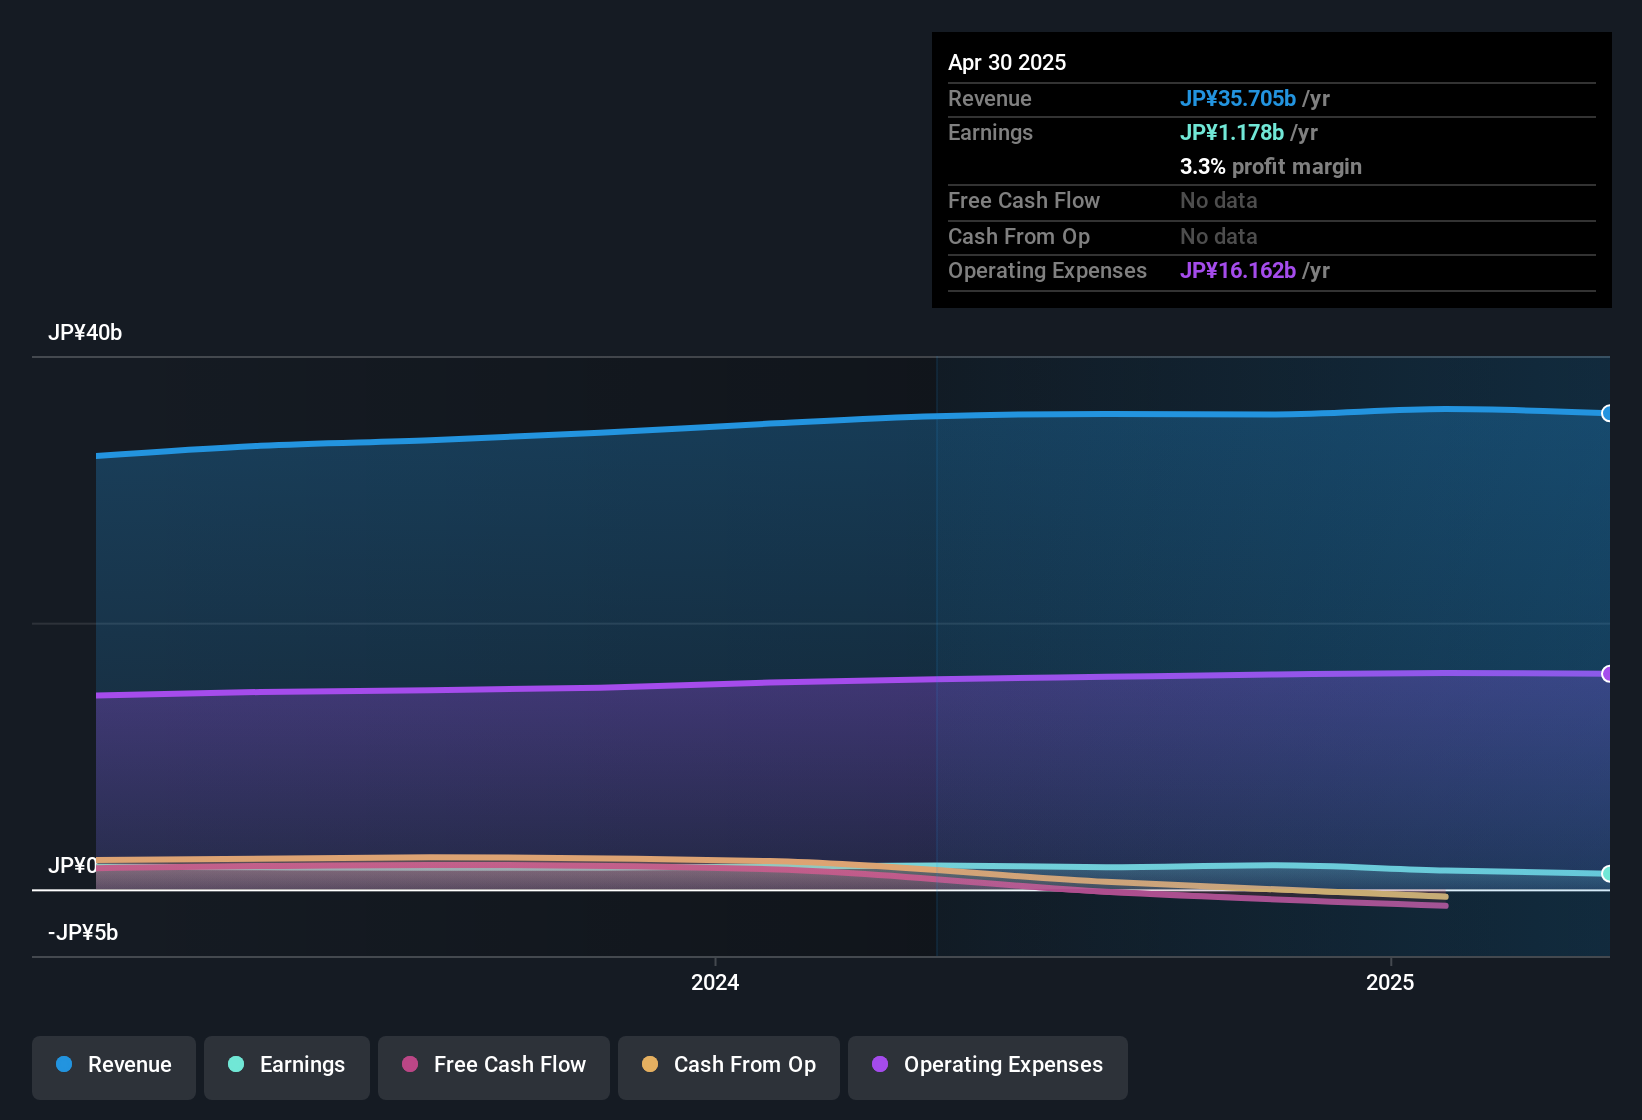1642x1120 pixels.
Task: Click the Apr 30 2025 tooltip date
Action: tap(1007, 62)
